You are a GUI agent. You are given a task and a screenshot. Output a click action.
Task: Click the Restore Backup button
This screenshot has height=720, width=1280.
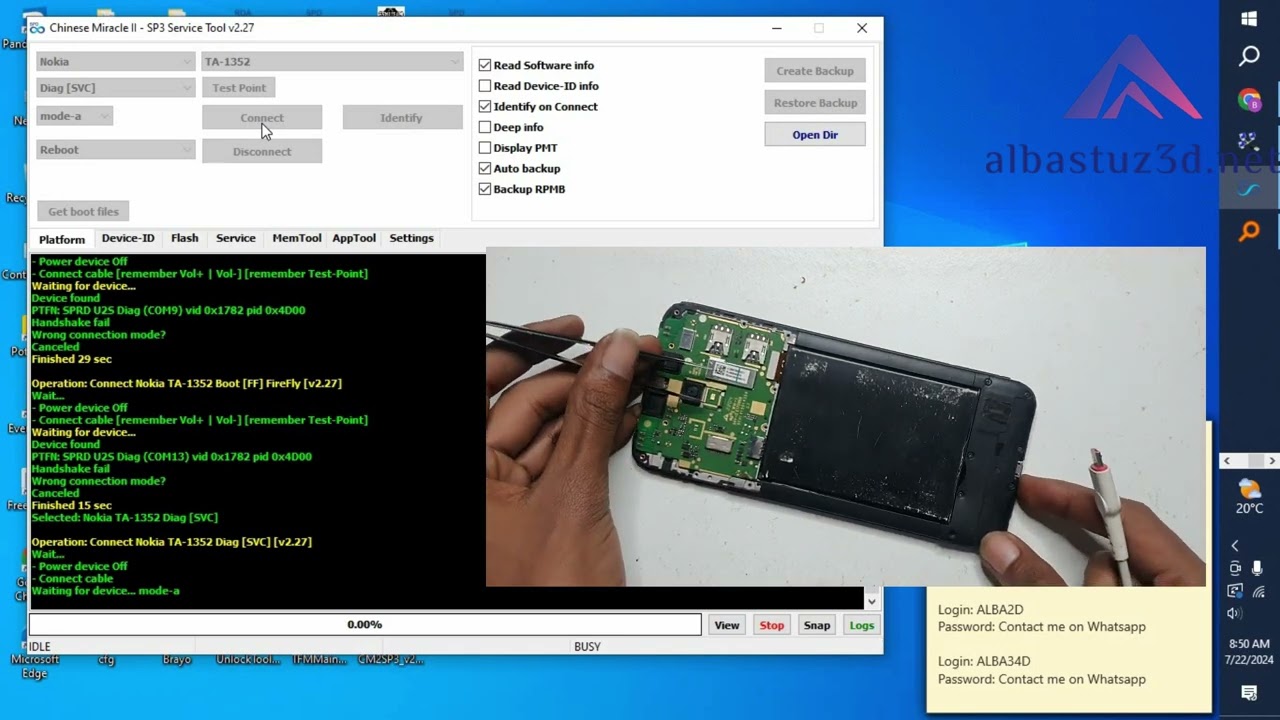click(x=815, y=103)
